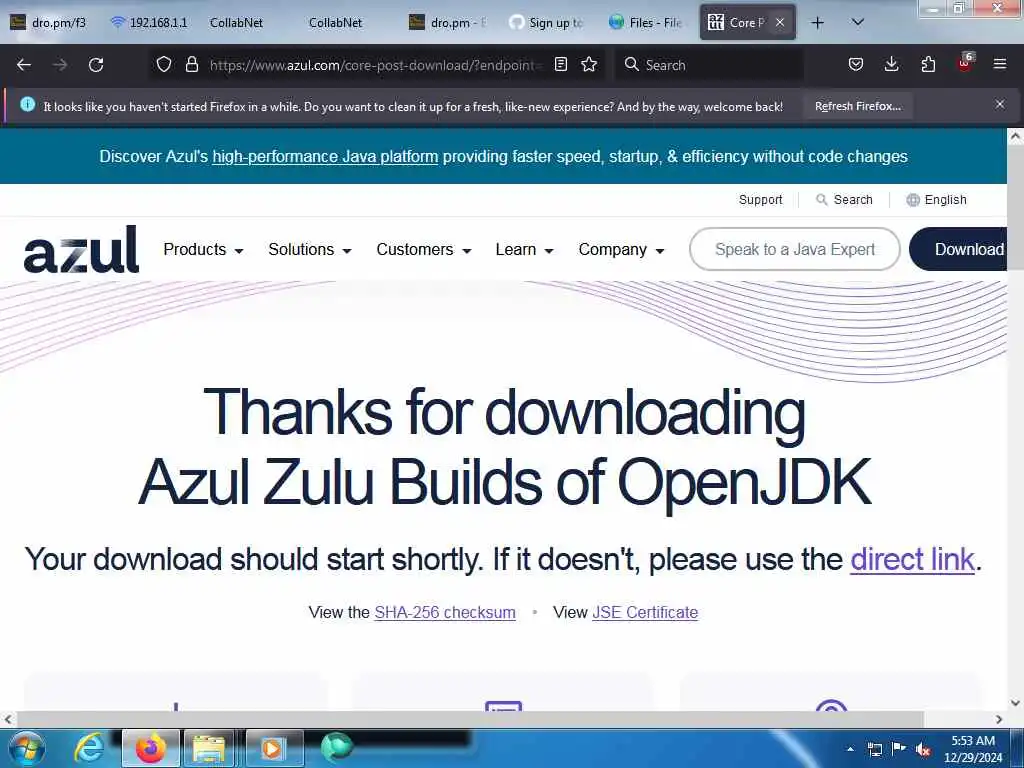Expand the Customers menu
The width and height of the screenshot is (1024, 768).
click(423, 249)
